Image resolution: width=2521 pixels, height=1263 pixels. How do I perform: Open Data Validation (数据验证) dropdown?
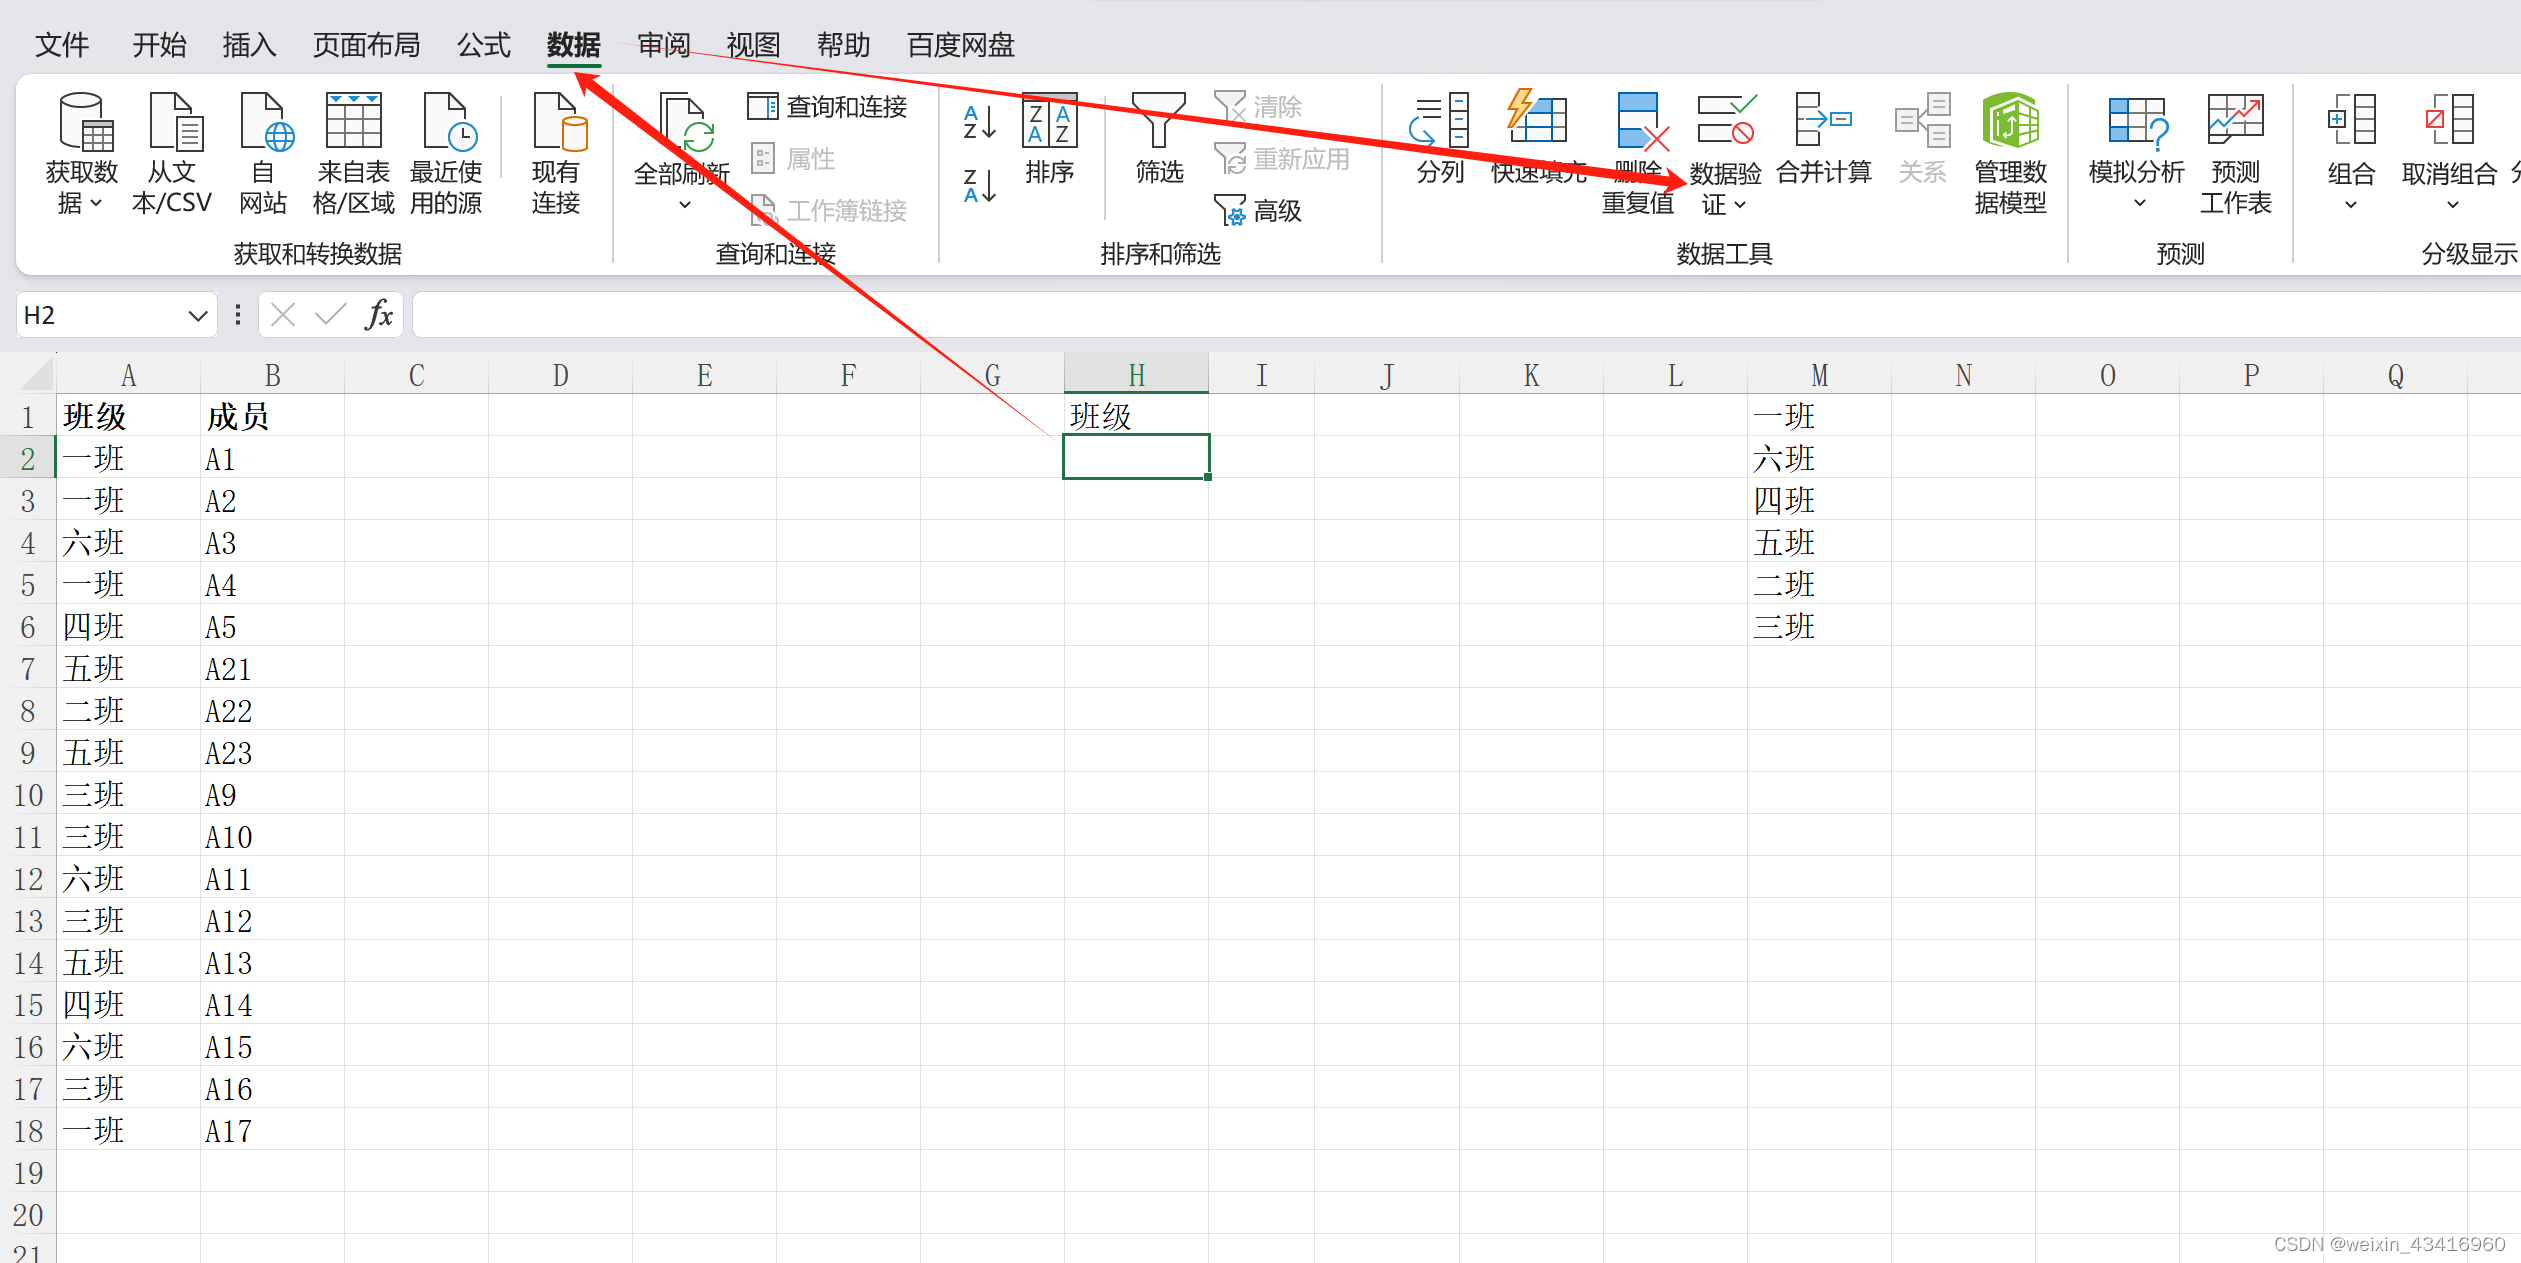(1740, 205)
